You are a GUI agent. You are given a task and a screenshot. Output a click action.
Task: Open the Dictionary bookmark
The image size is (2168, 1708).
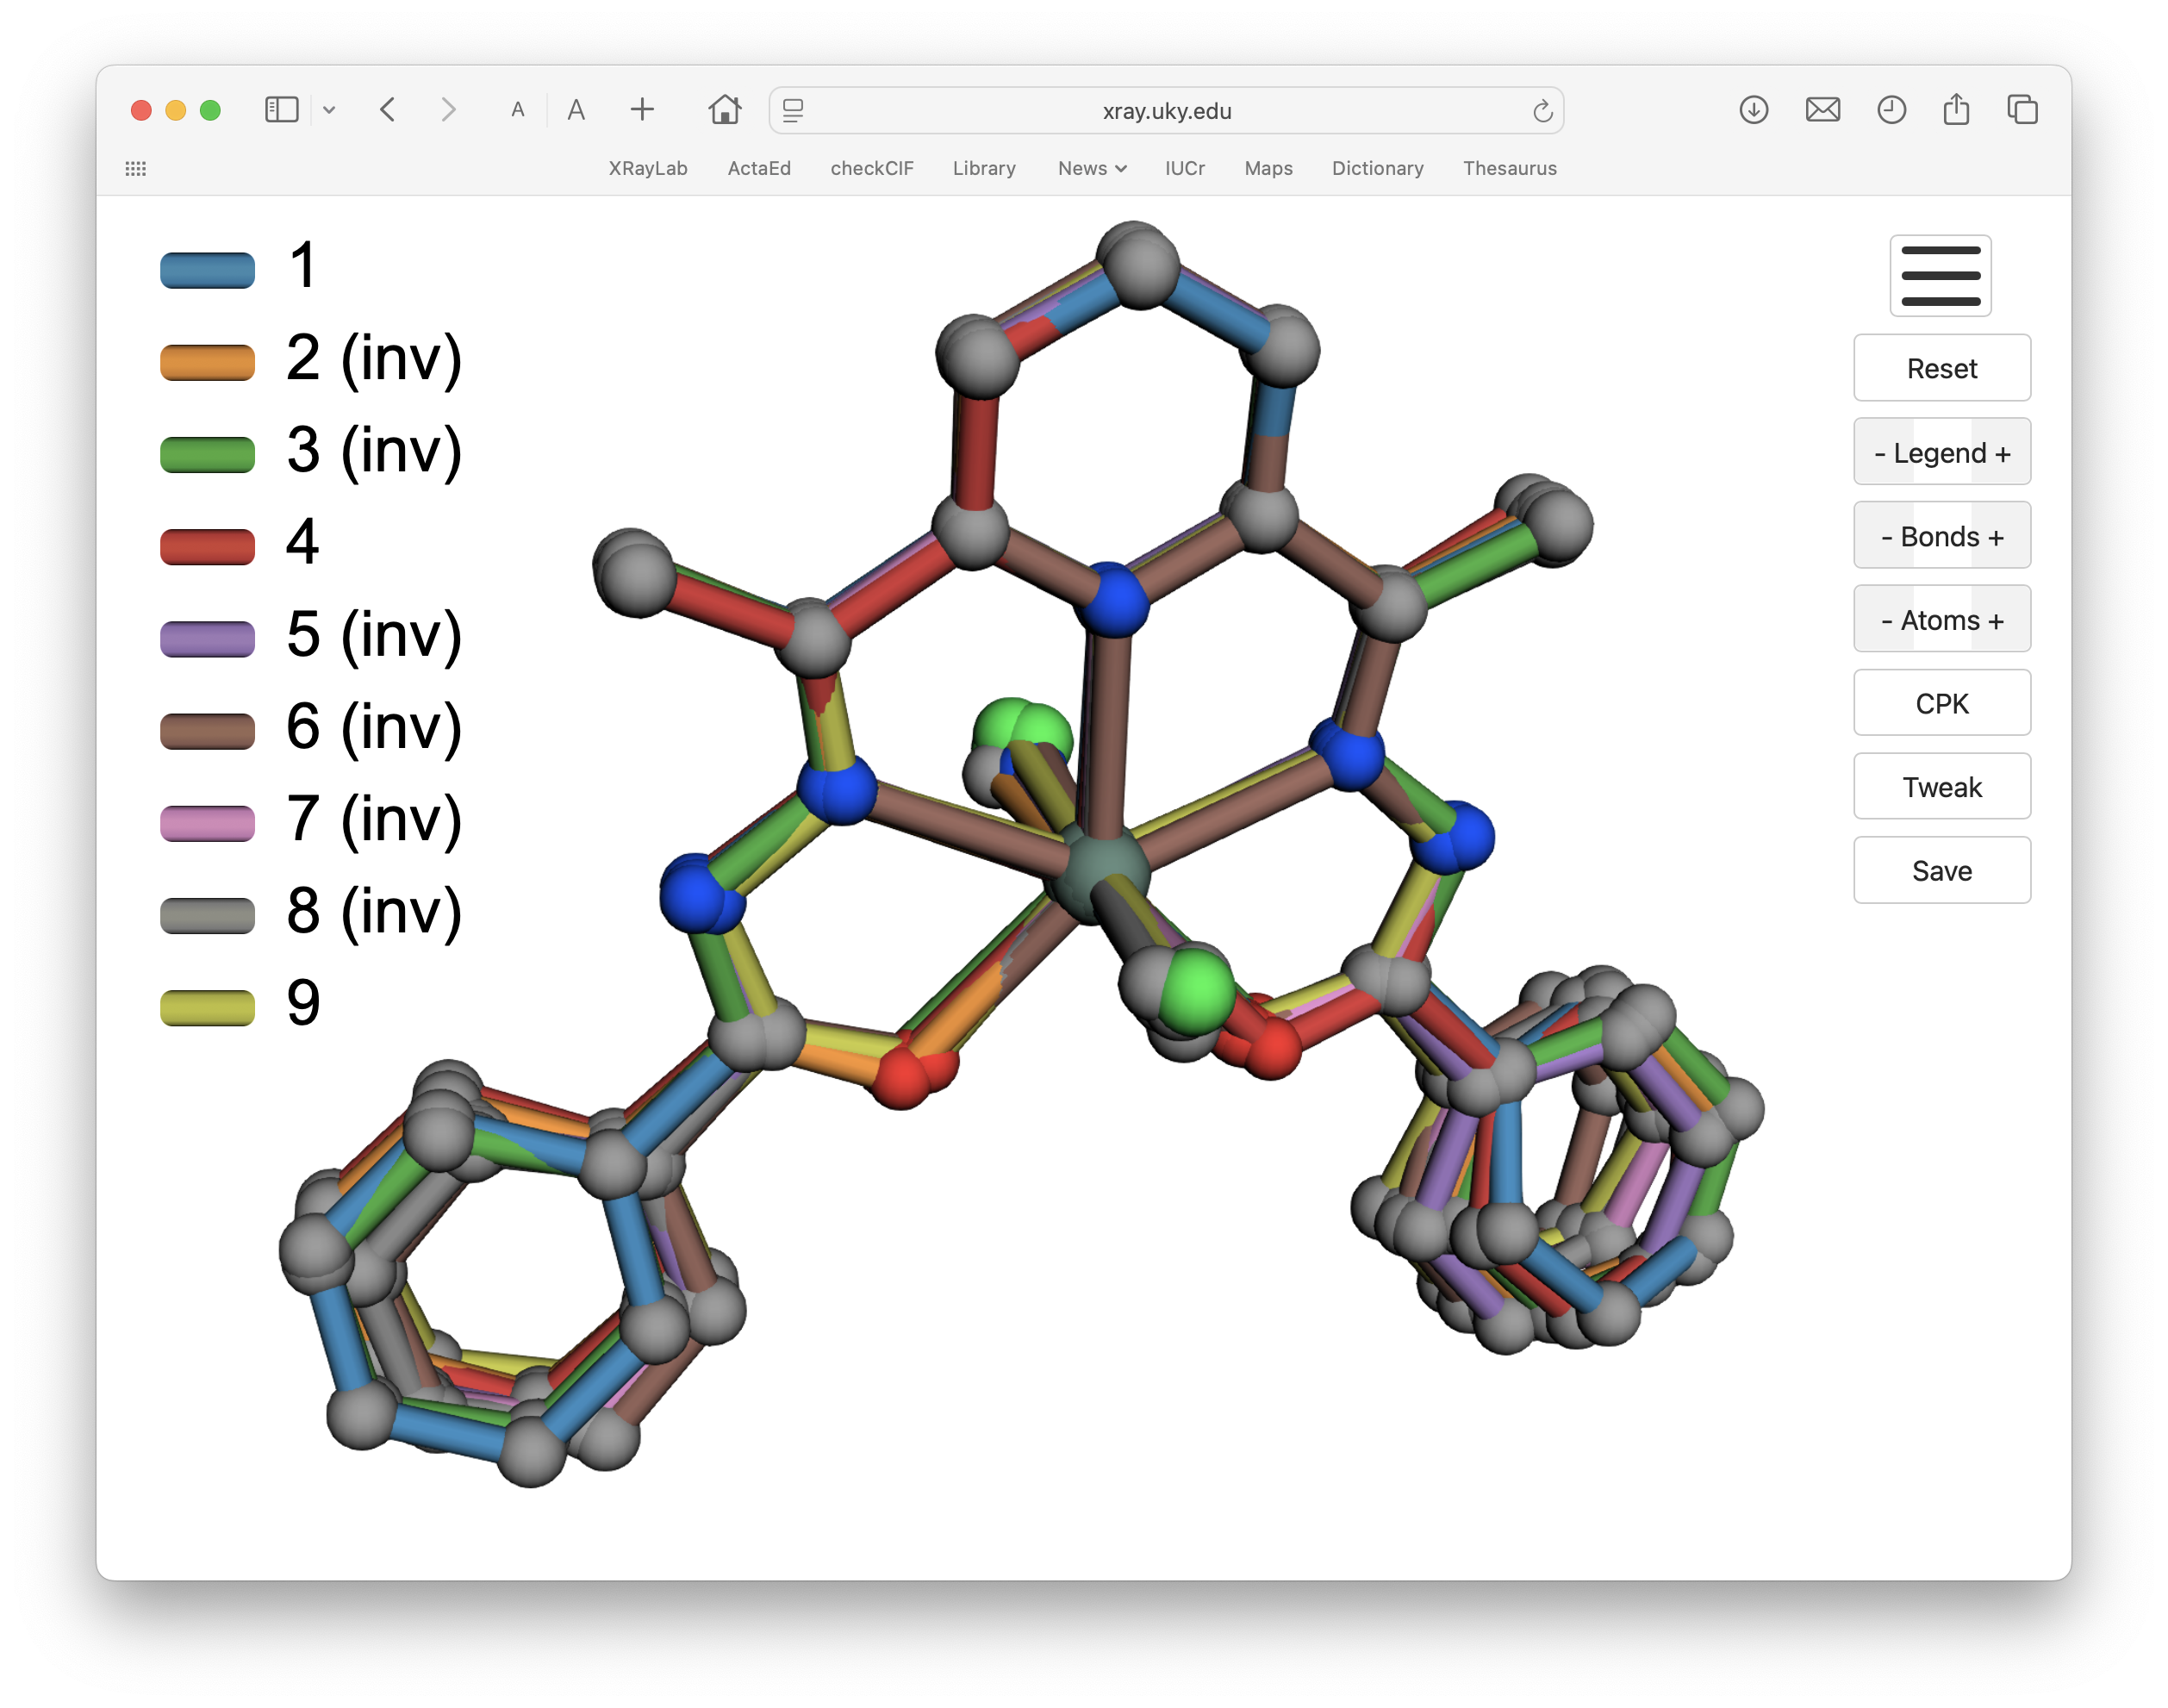(x=1377, y=168)
